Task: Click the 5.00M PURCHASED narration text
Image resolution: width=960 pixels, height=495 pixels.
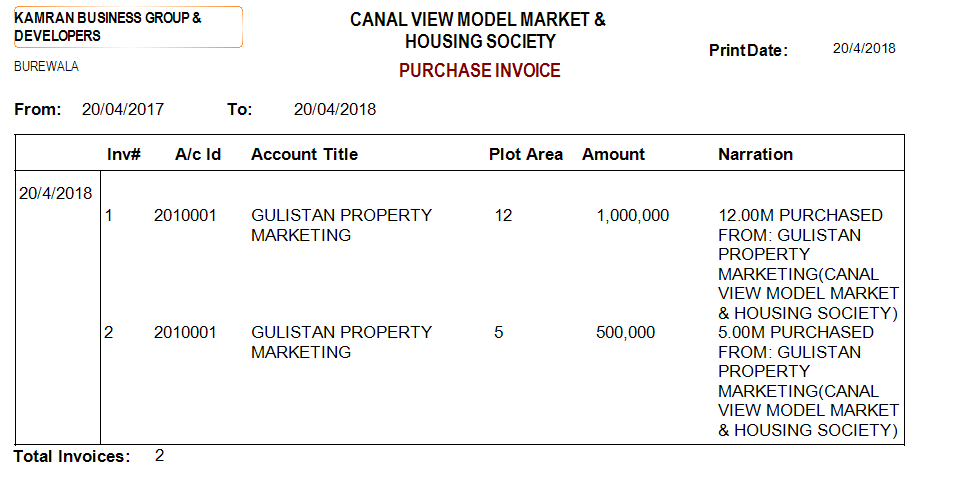Action: click(796, 332)
